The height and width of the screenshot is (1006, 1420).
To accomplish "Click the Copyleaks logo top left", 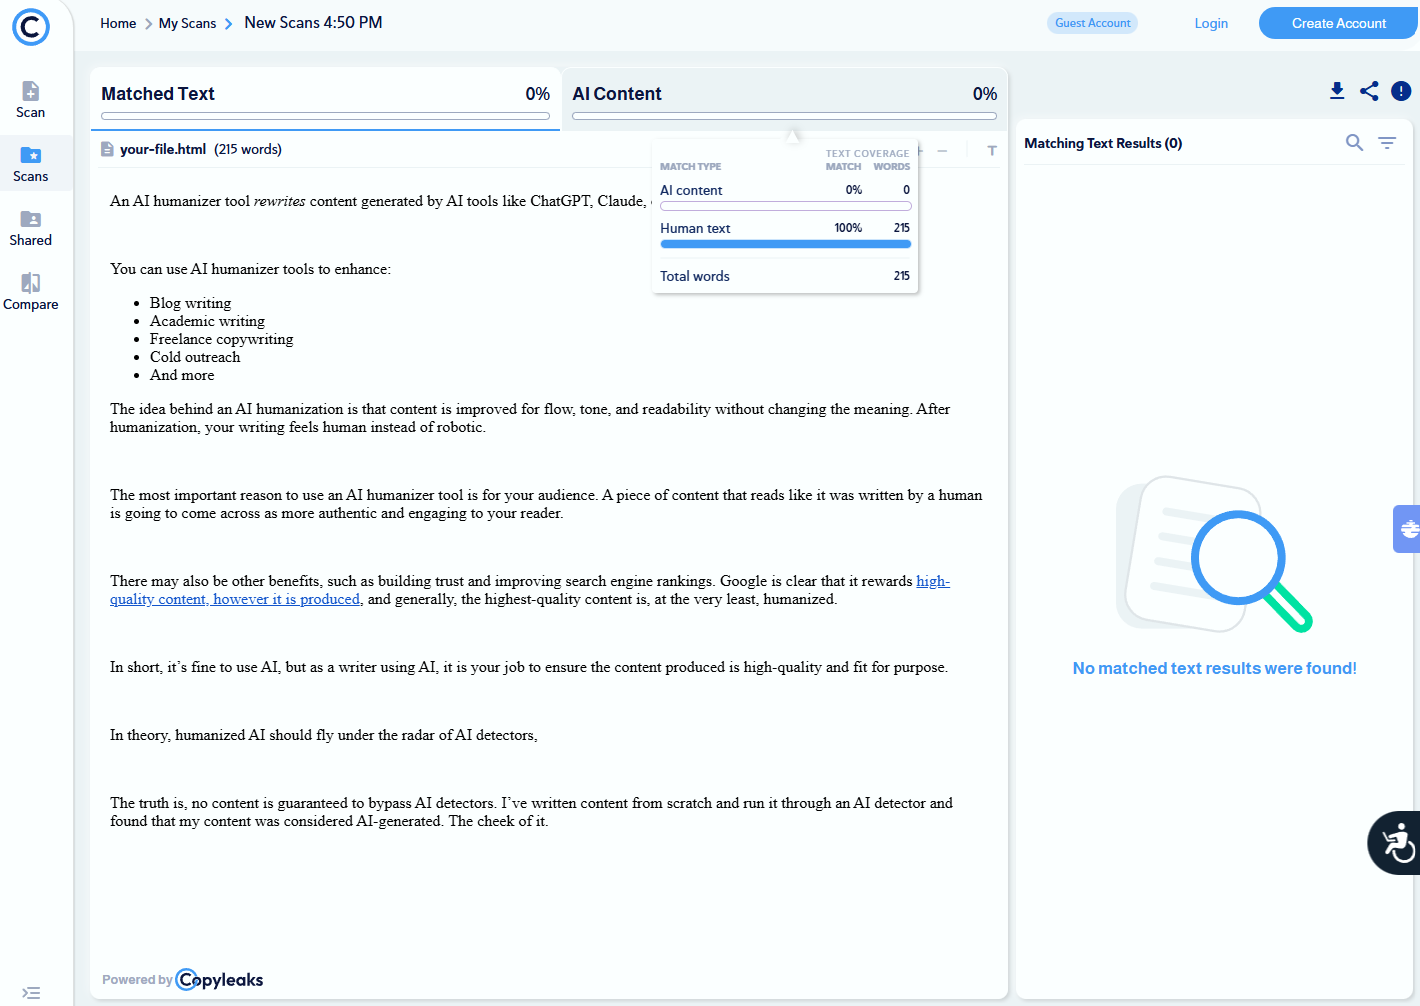I will point(31,27).
